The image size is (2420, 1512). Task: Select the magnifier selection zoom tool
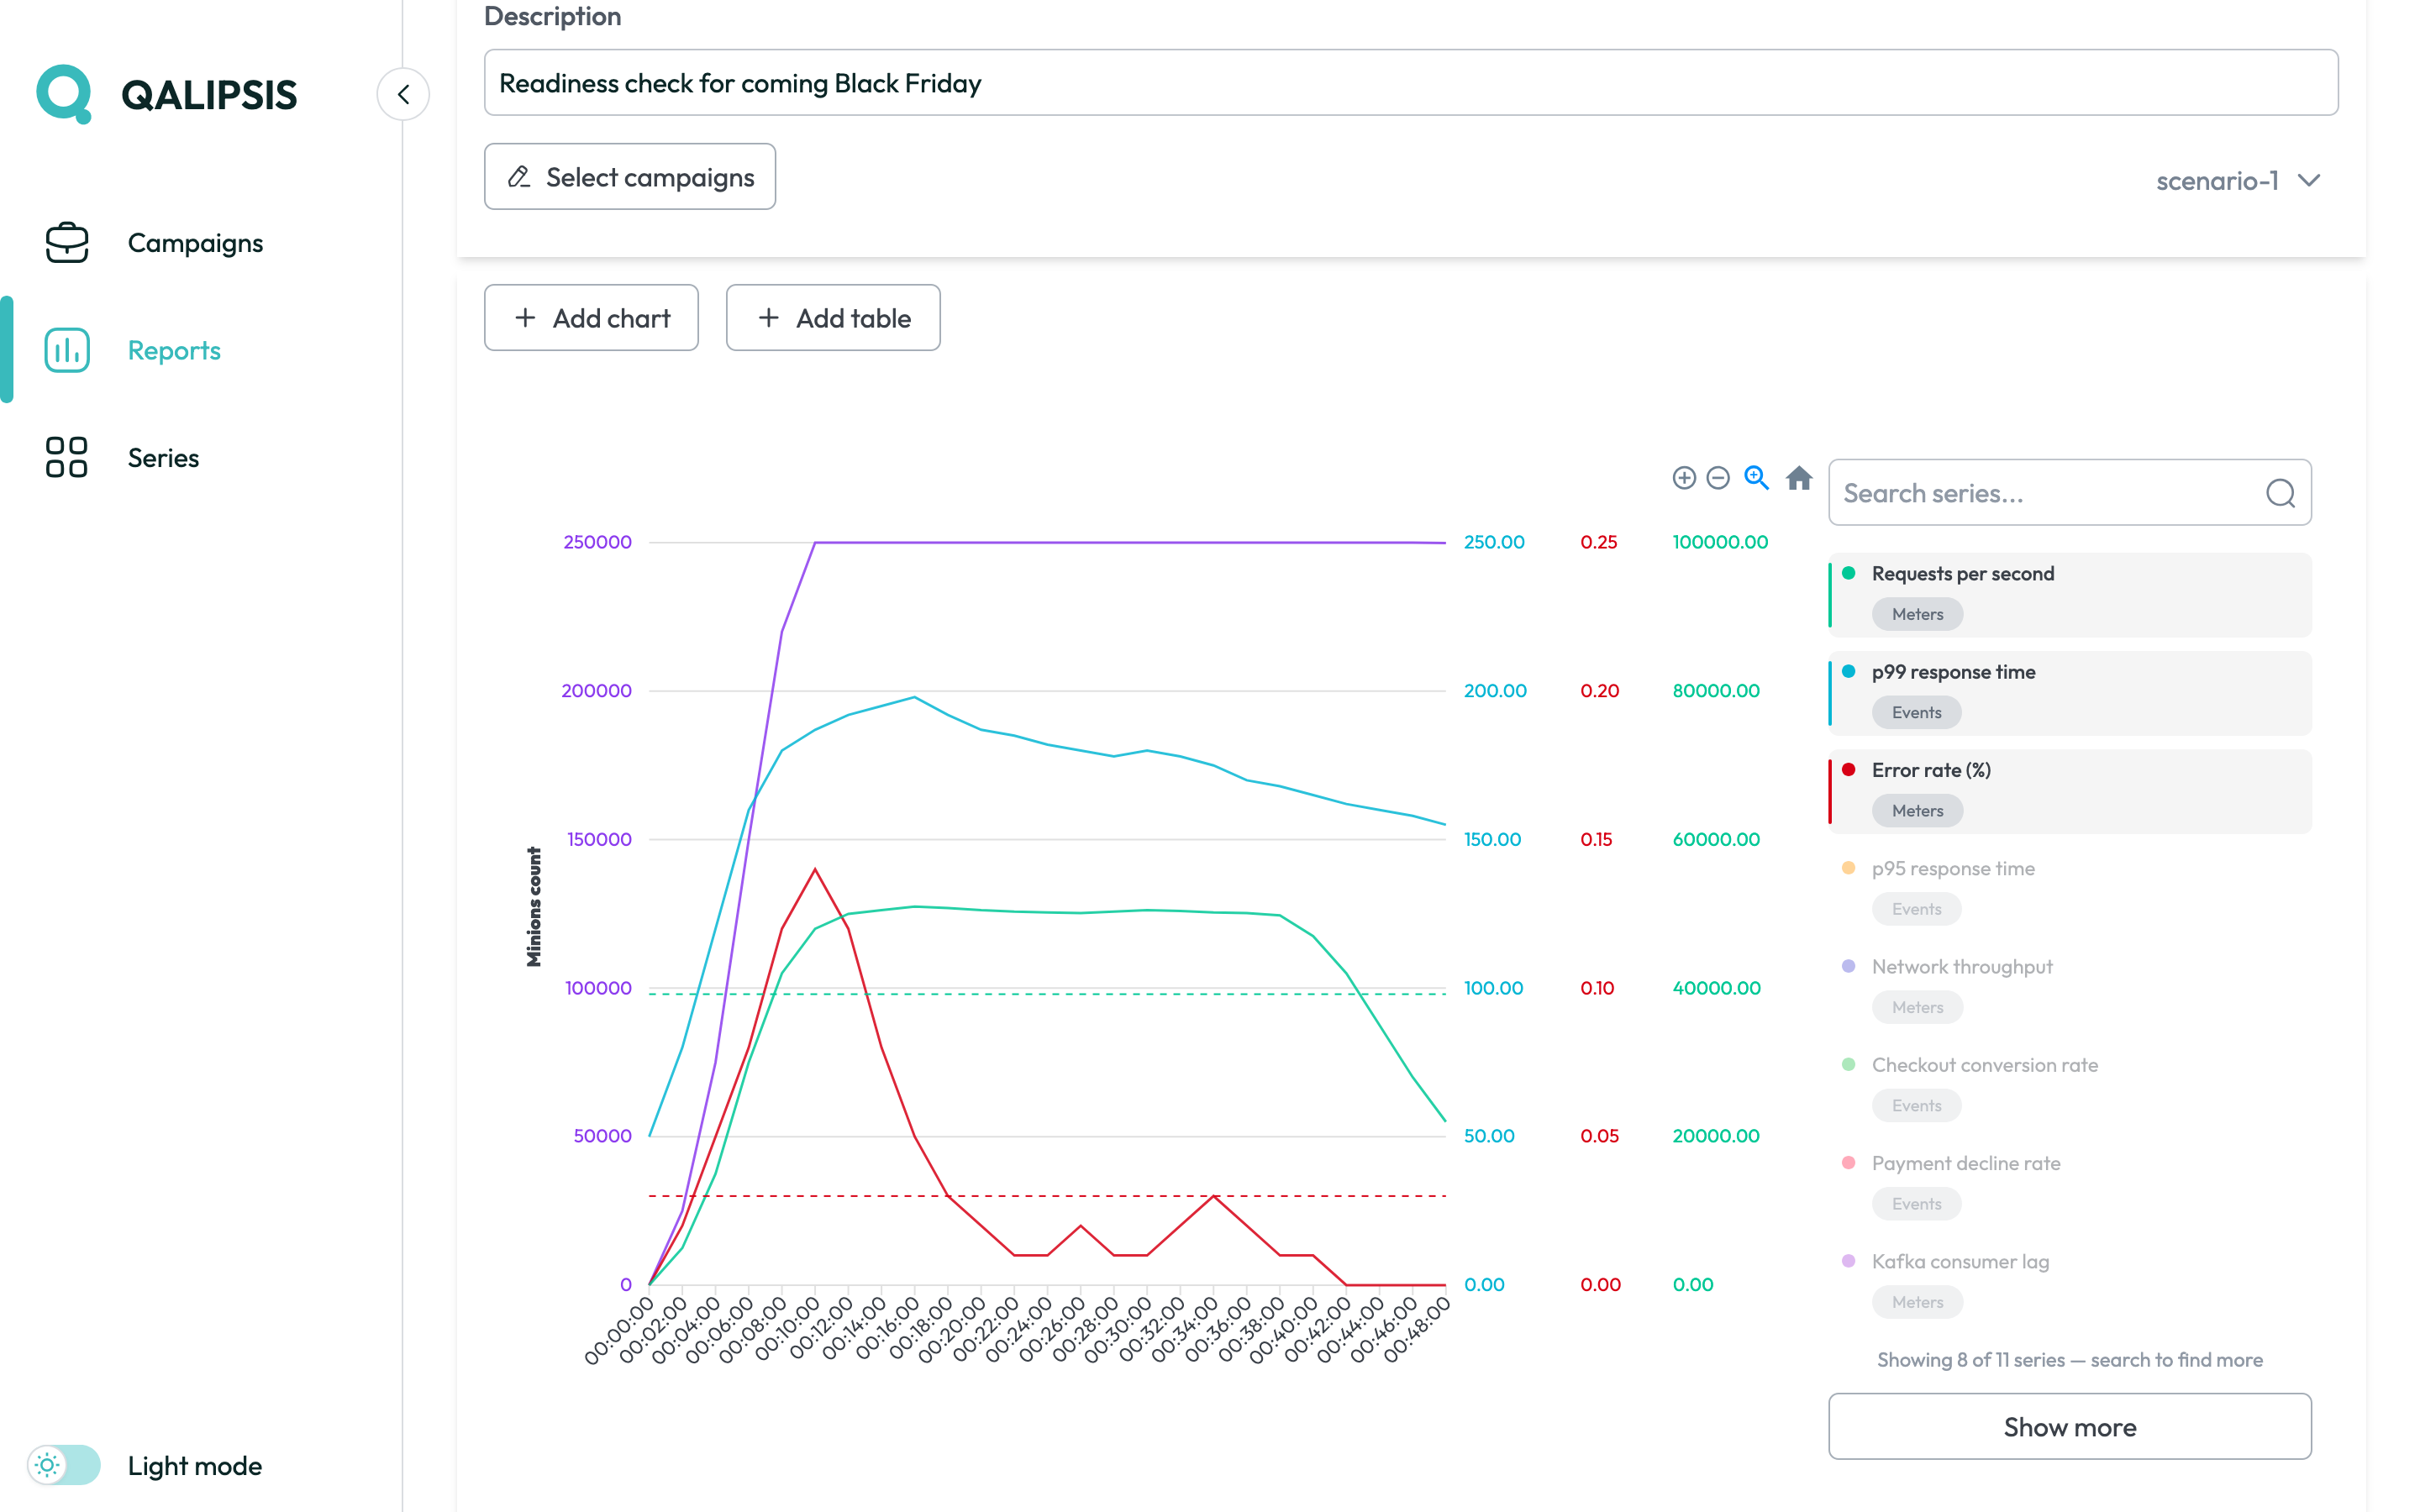coord(1757,478)
